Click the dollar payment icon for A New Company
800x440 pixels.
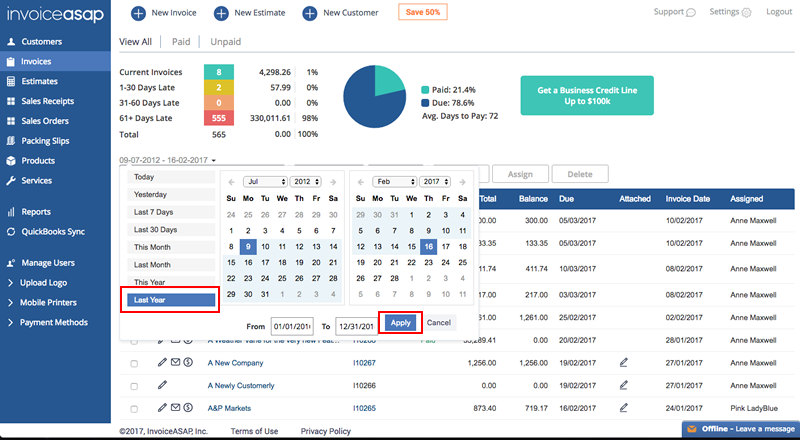pyautogui.click(x=188, y=361)
